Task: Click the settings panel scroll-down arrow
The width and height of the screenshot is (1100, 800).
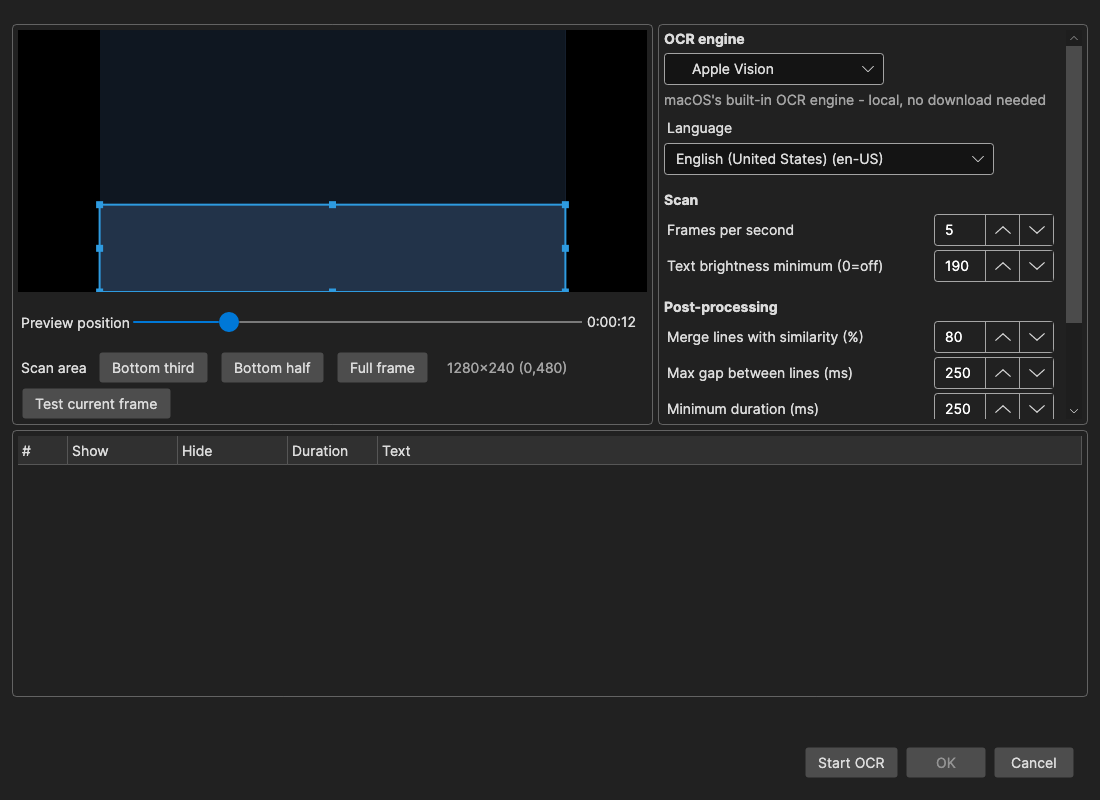Action: [1073, 411]
